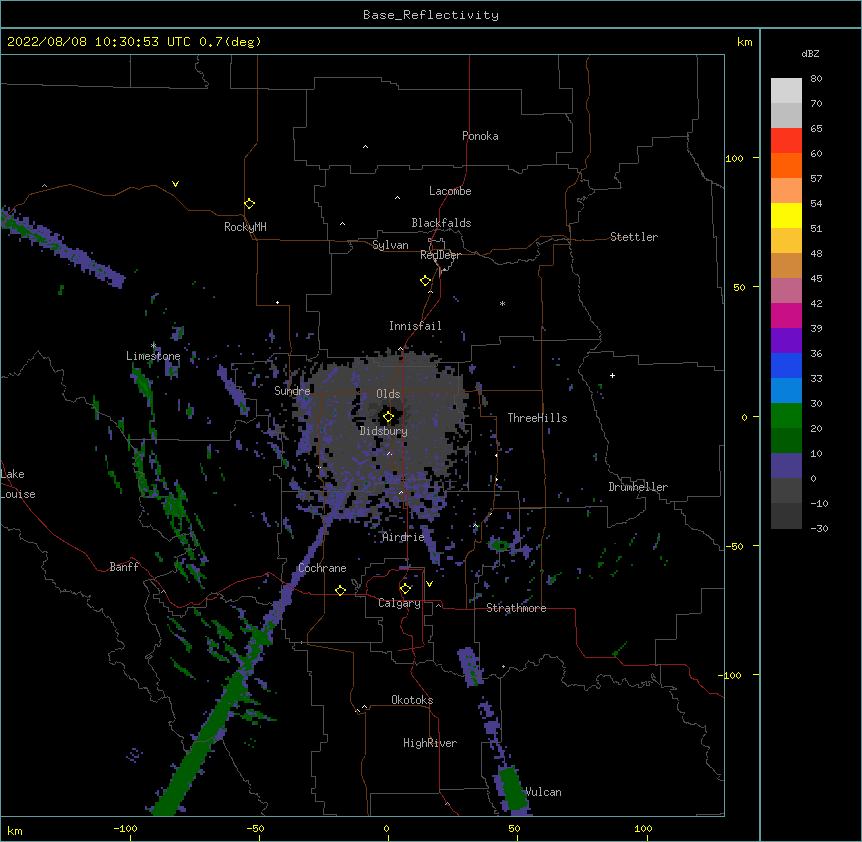
Task: Click the Base_Reflectivity title
Action: [x=431, y=15]
